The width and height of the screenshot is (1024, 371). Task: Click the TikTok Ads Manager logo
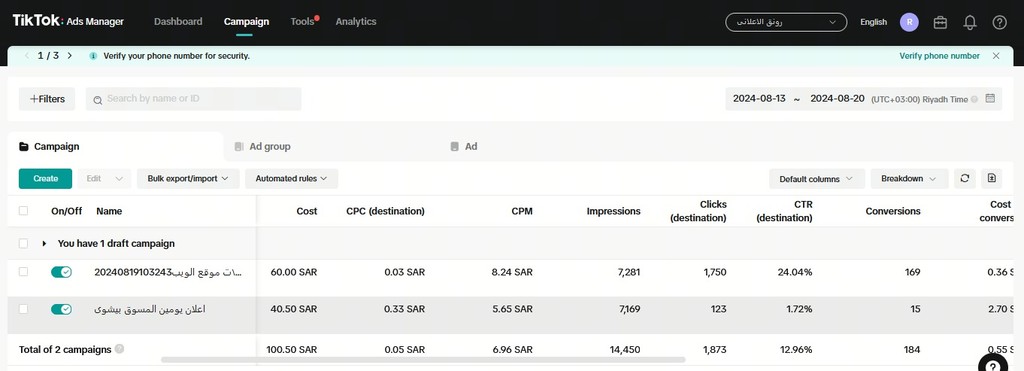68,21
